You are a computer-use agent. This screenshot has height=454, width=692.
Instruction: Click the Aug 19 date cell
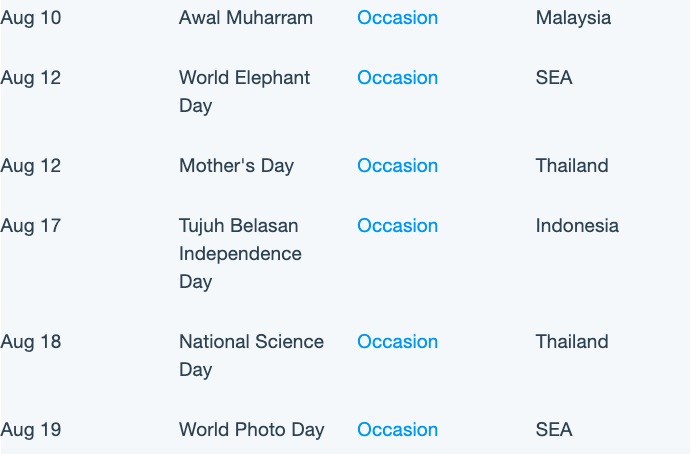[x=30, y=430]
